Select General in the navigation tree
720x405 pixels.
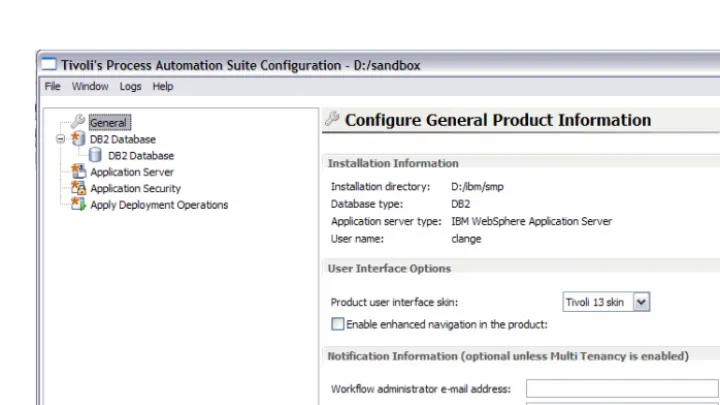(110, 122)
